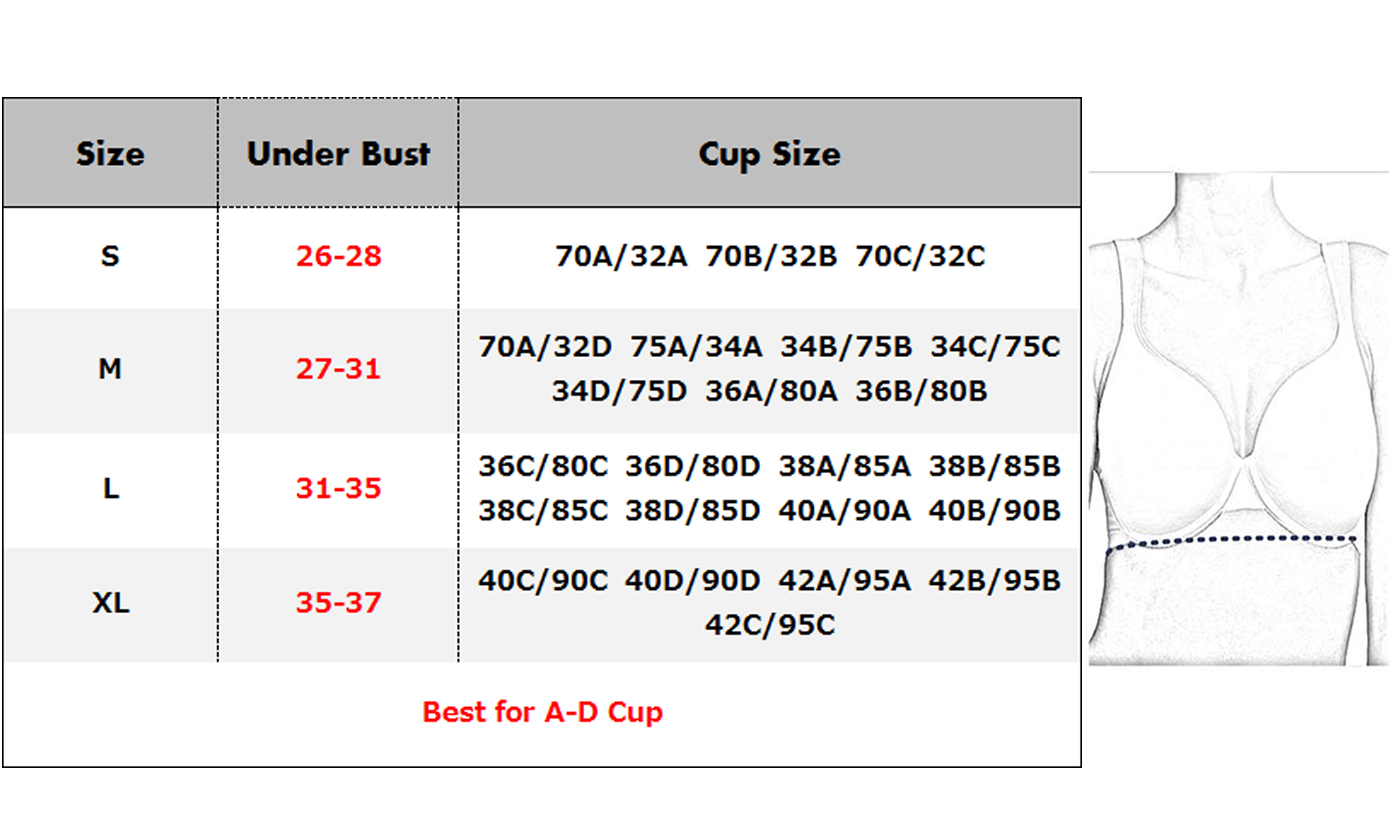The height and width of the screenshot is (840, 1400).
Task: Click the "Best for A-D Cup" note
Action: pos(542,712)
